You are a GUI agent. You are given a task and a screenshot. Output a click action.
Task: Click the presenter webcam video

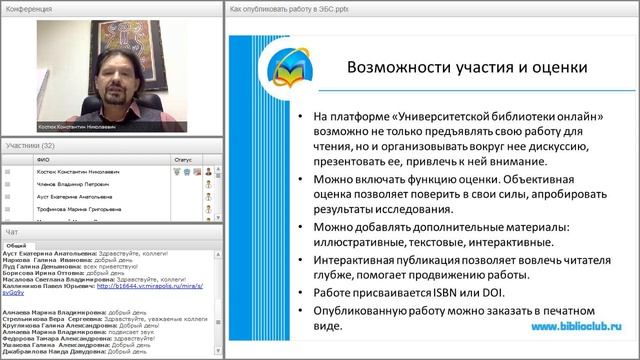[112, 76]
